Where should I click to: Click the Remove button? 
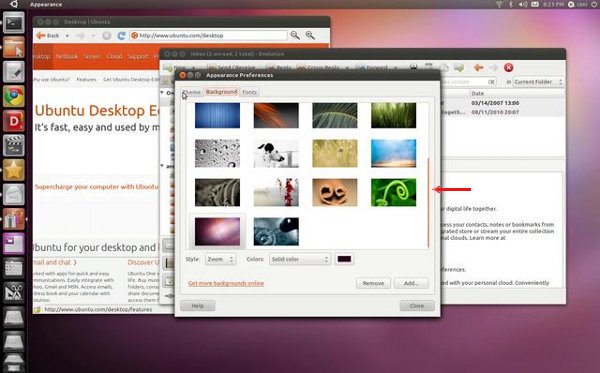[x=373, y=283]
